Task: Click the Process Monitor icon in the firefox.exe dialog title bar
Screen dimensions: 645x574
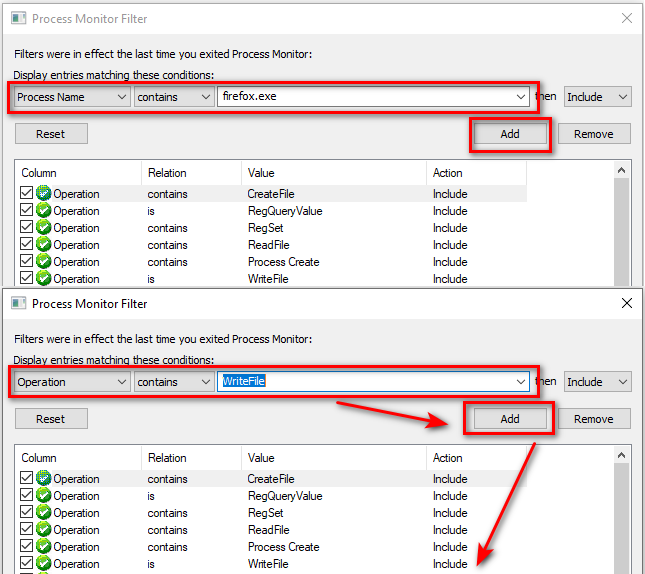Action: (x=18, y=19)
